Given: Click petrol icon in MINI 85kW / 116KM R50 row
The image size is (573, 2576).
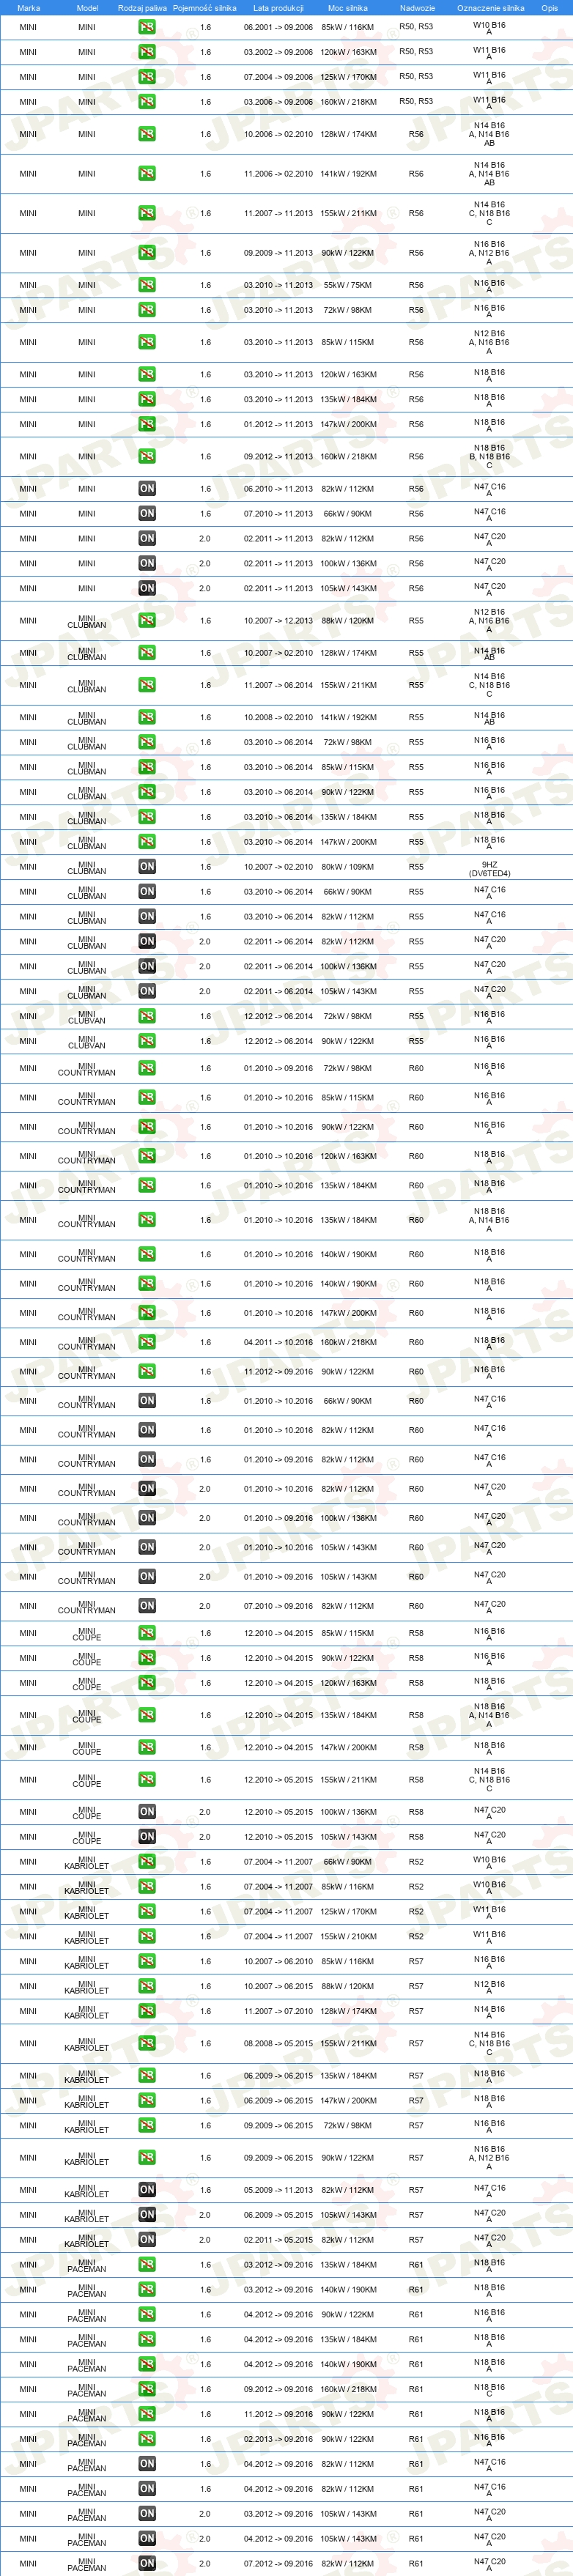Looking at the screenshot, I should pos(147,27).
